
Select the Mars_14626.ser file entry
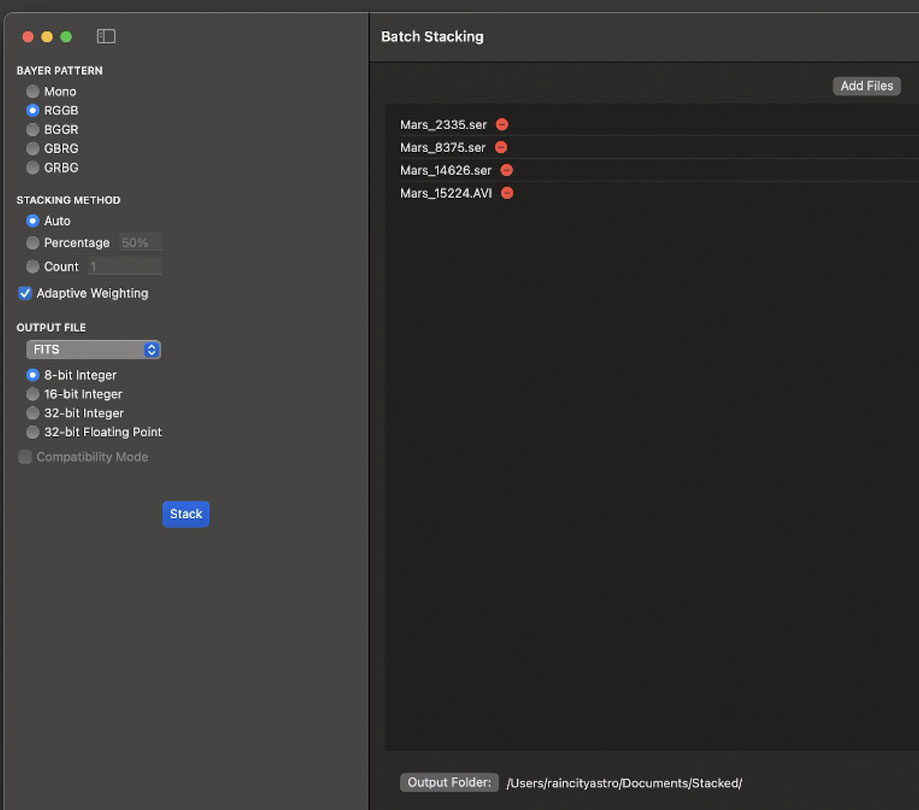pos(446,171)
